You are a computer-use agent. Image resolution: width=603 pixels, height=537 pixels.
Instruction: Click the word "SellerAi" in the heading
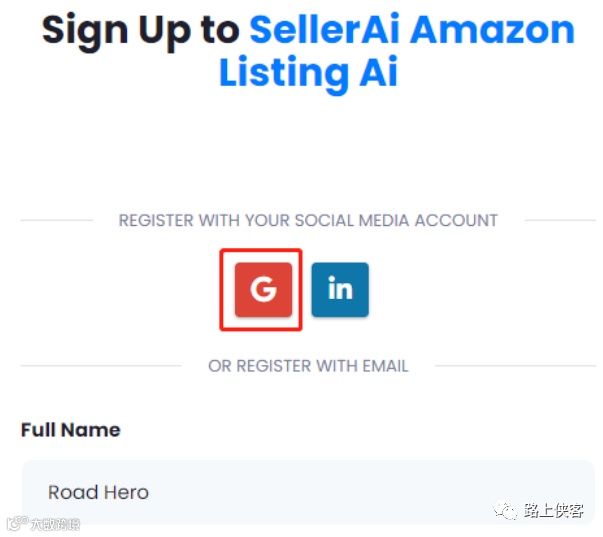pos(324,30)
